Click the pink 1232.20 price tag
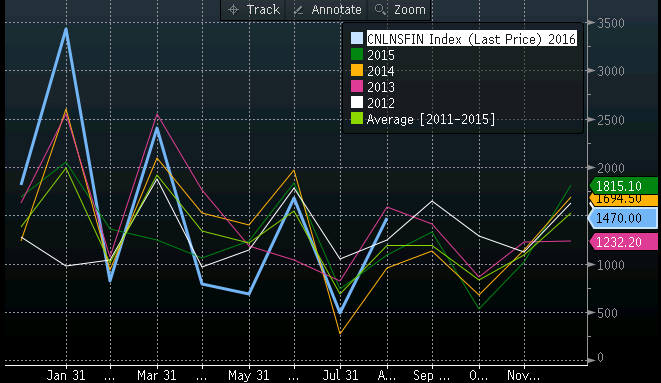 [623, 242]
